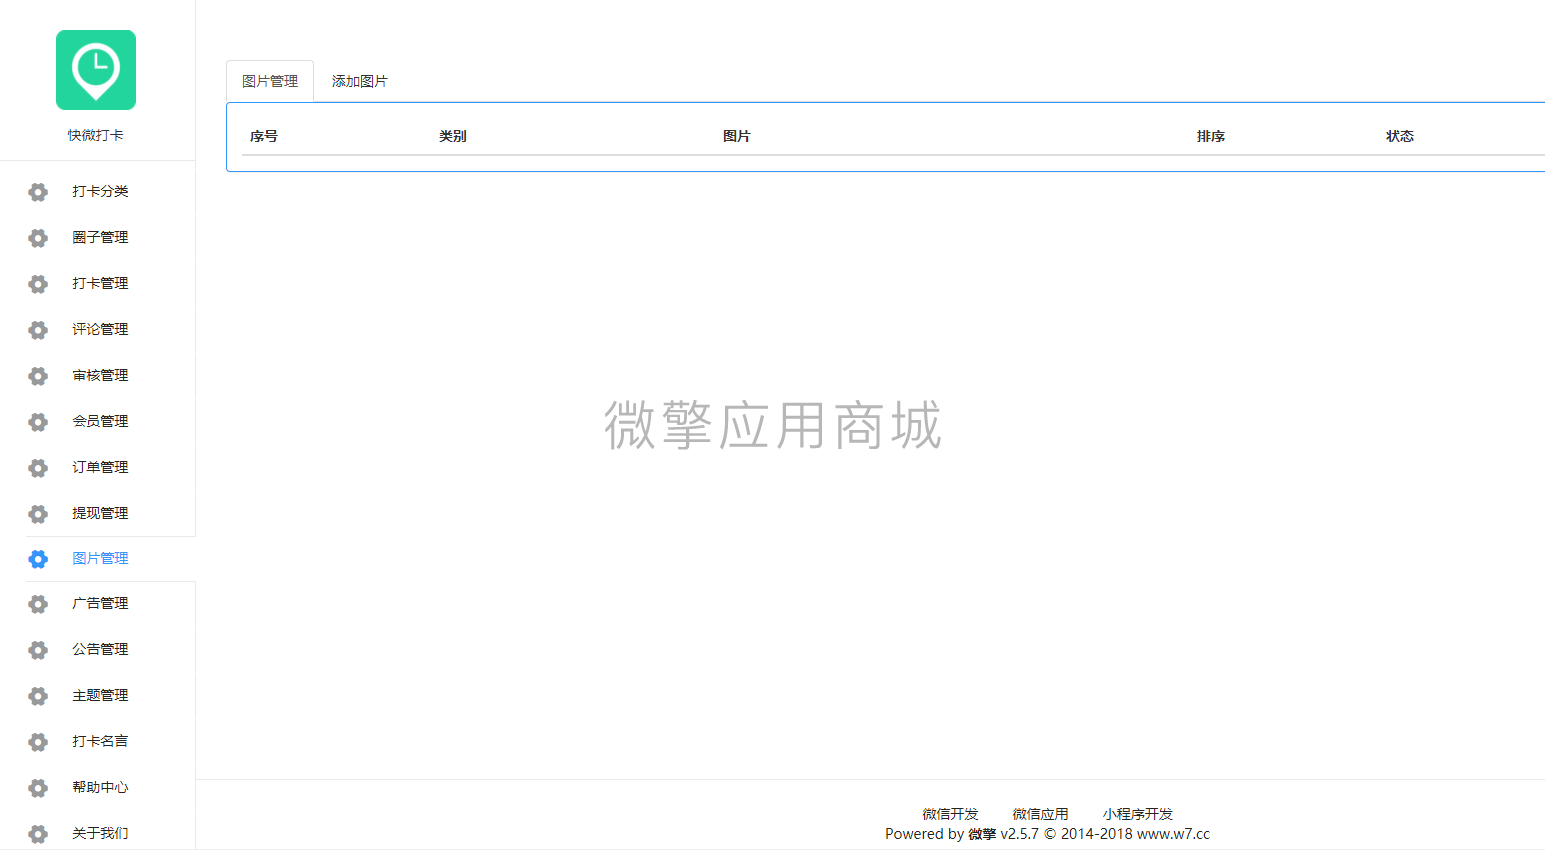The width and height of the screenshot is (1545, 850).
Task: Click the gear icon next to 主题管理
Action: 37,696
